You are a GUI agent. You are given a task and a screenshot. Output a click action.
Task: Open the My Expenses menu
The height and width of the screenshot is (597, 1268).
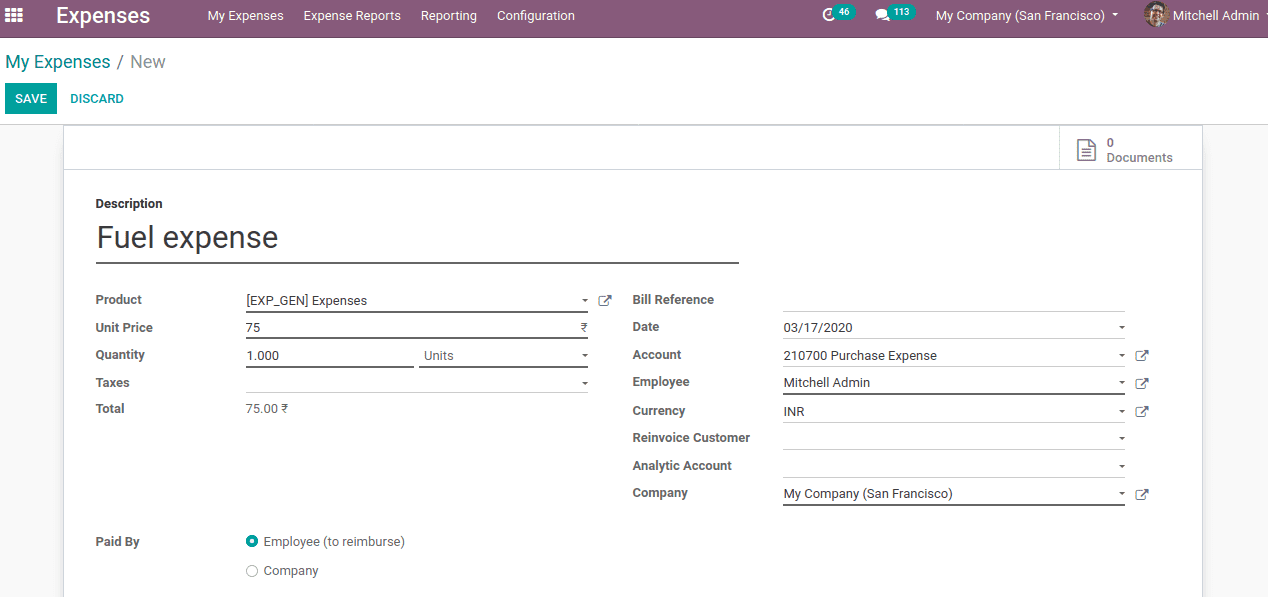(x=245, y=16)
